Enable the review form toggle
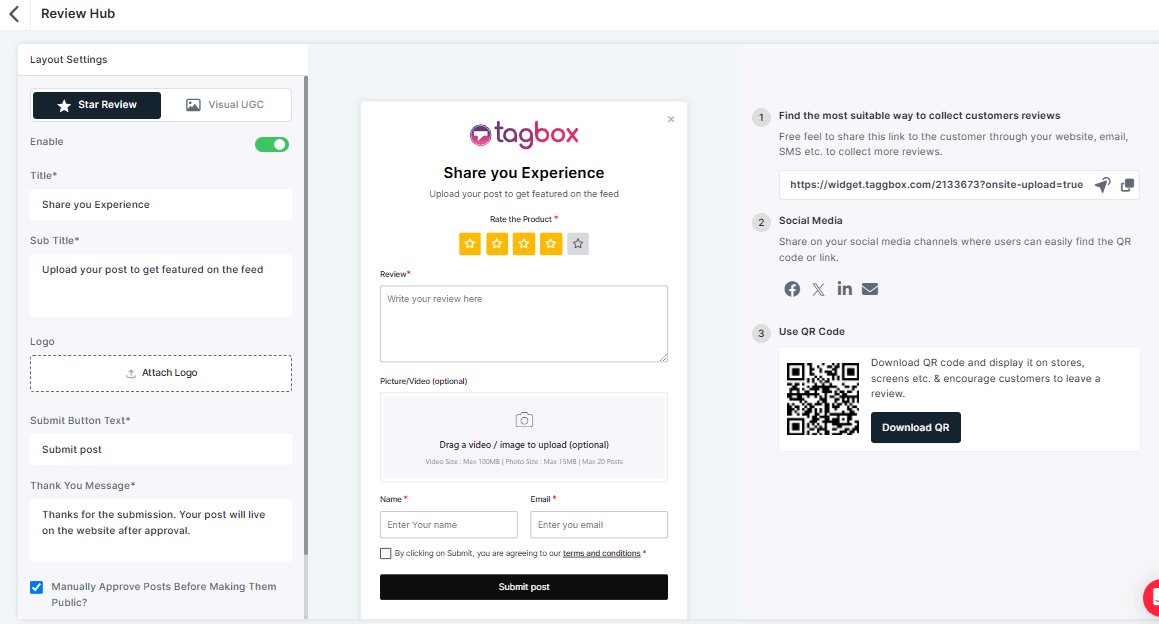This screenshot has width=1159, height=624. tap(271, 144)
